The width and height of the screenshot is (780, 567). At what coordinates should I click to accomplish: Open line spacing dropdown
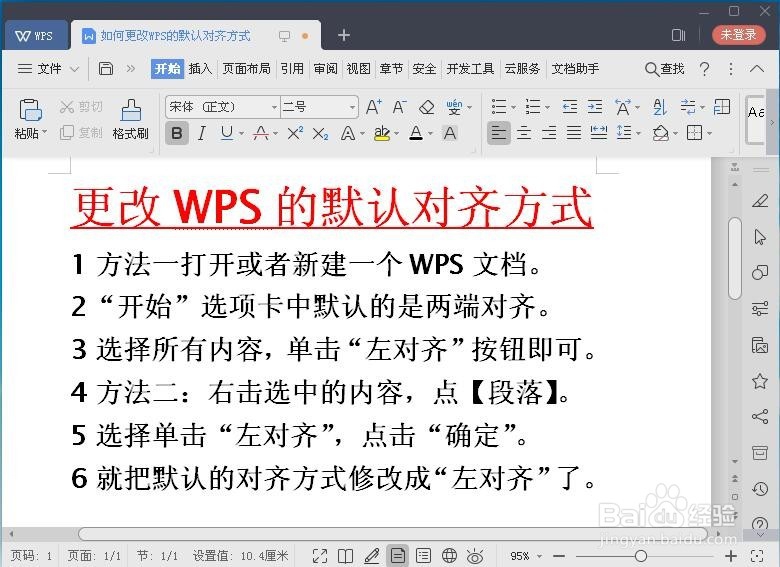(638, 133)
